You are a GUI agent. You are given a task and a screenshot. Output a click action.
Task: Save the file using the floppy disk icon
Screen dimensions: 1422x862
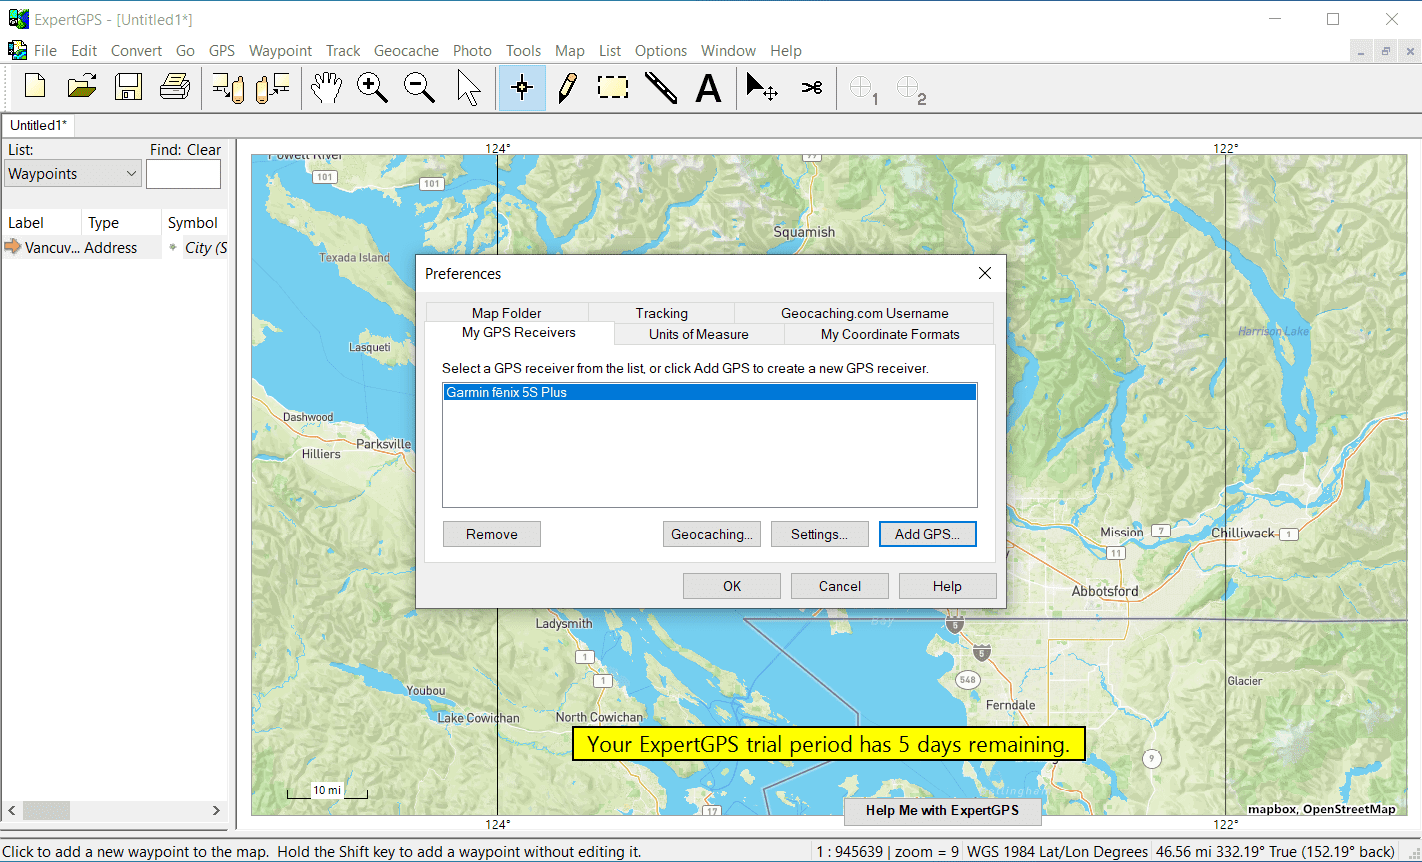(x=128, y=88)
